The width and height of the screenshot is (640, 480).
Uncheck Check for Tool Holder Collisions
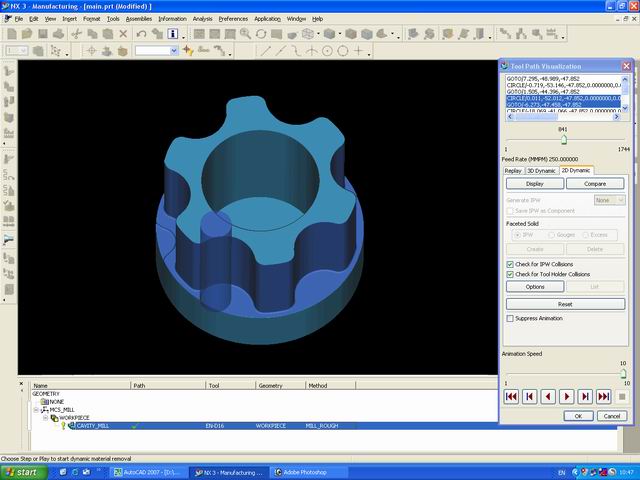tap(510, 274)
